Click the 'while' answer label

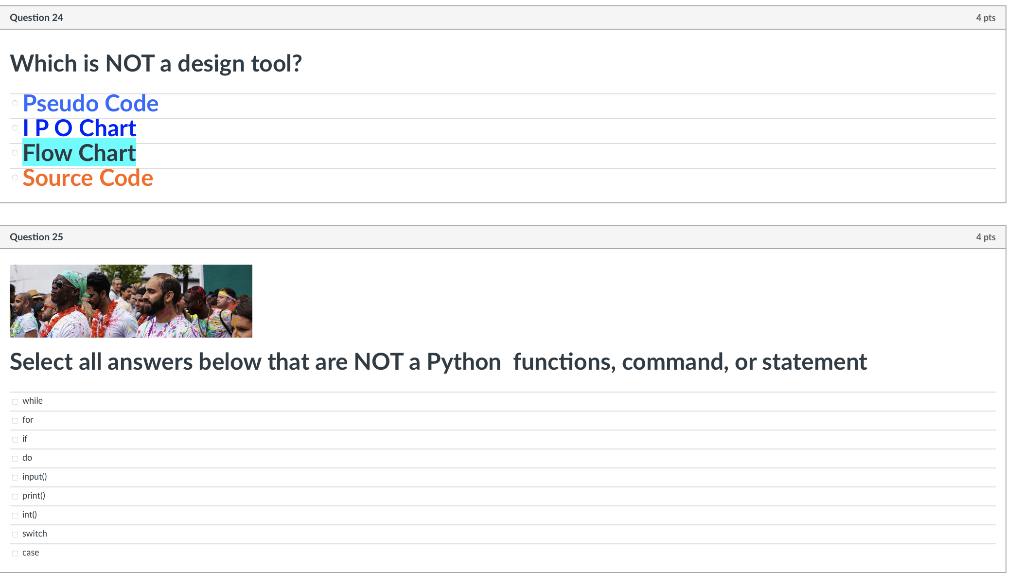pyautogui.click(x=32, y=401)
